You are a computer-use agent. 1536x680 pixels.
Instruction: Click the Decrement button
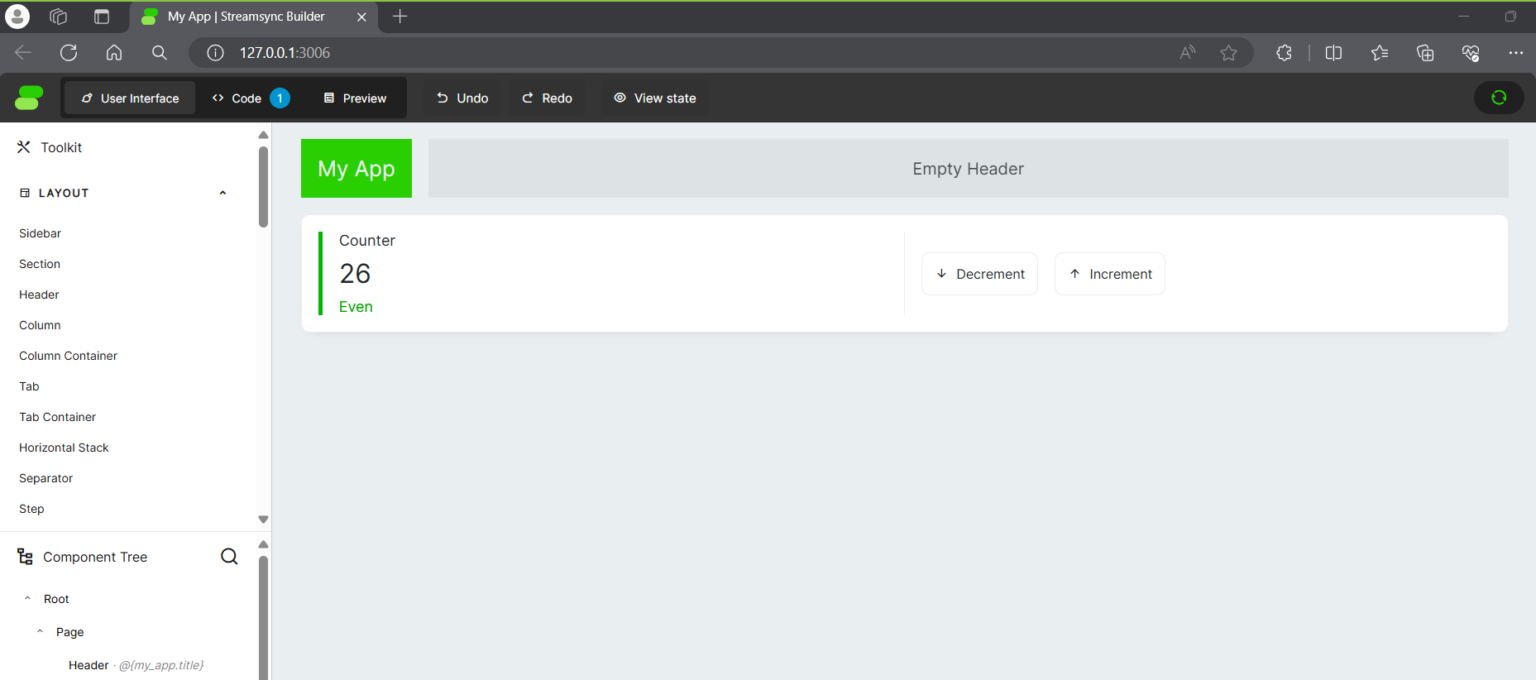click(979, 274)
